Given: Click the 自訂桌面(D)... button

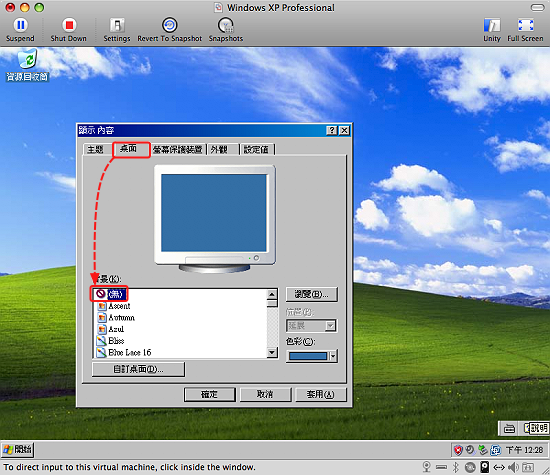Looking at the screenshot, I should coord(138,369).
